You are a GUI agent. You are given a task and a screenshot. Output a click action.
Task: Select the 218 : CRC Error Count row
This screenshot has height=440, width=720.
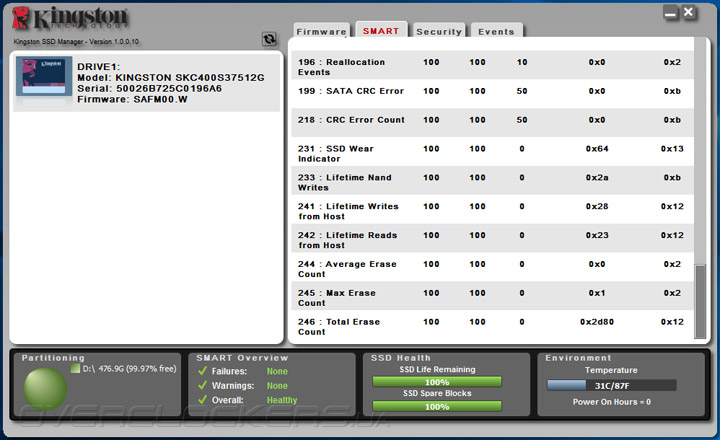tap(492, 123)
